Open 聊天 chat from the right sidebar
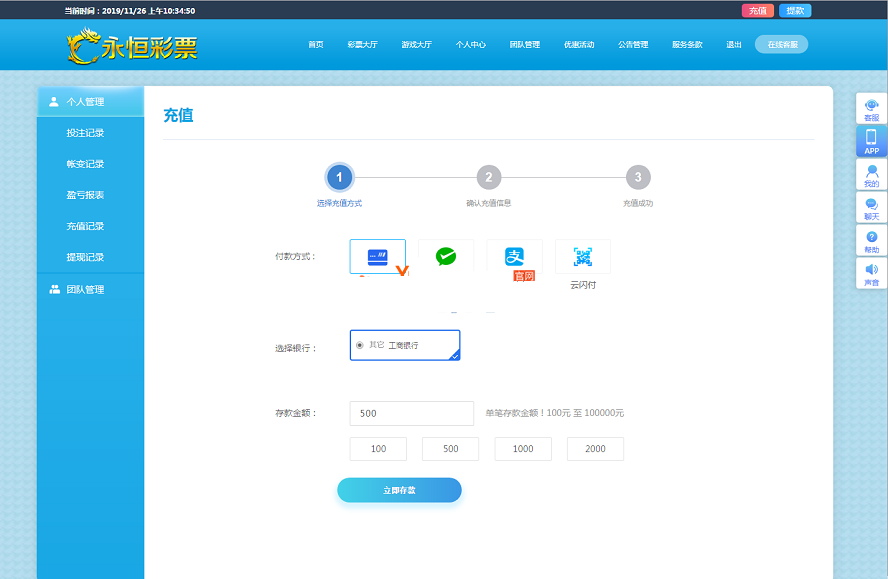This screenshot has height=579, width=888. pyautogui.click(x=871, y=208)
